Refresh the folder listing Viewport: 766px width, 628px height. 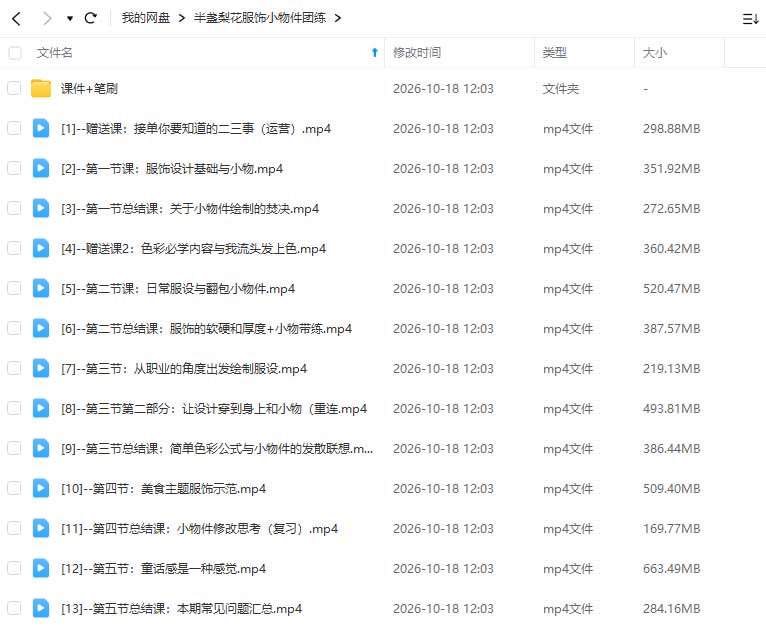point(90,18)
